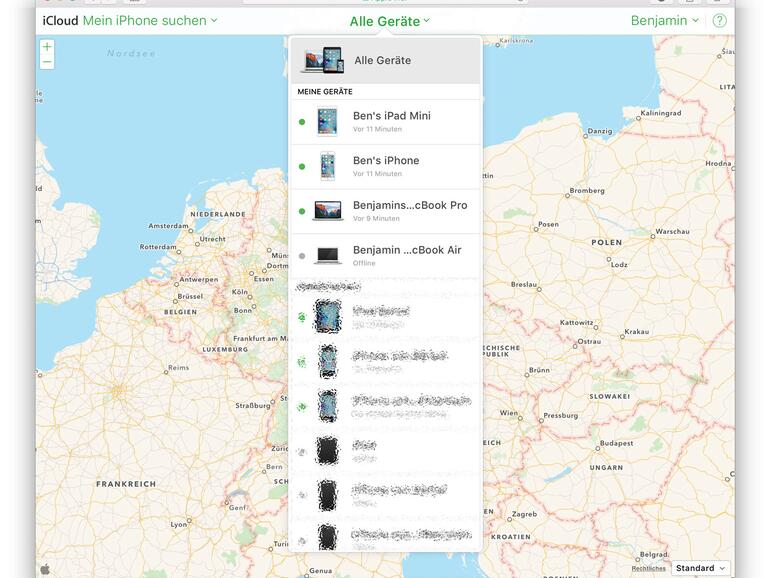Click the iCloud label in header

60,21
